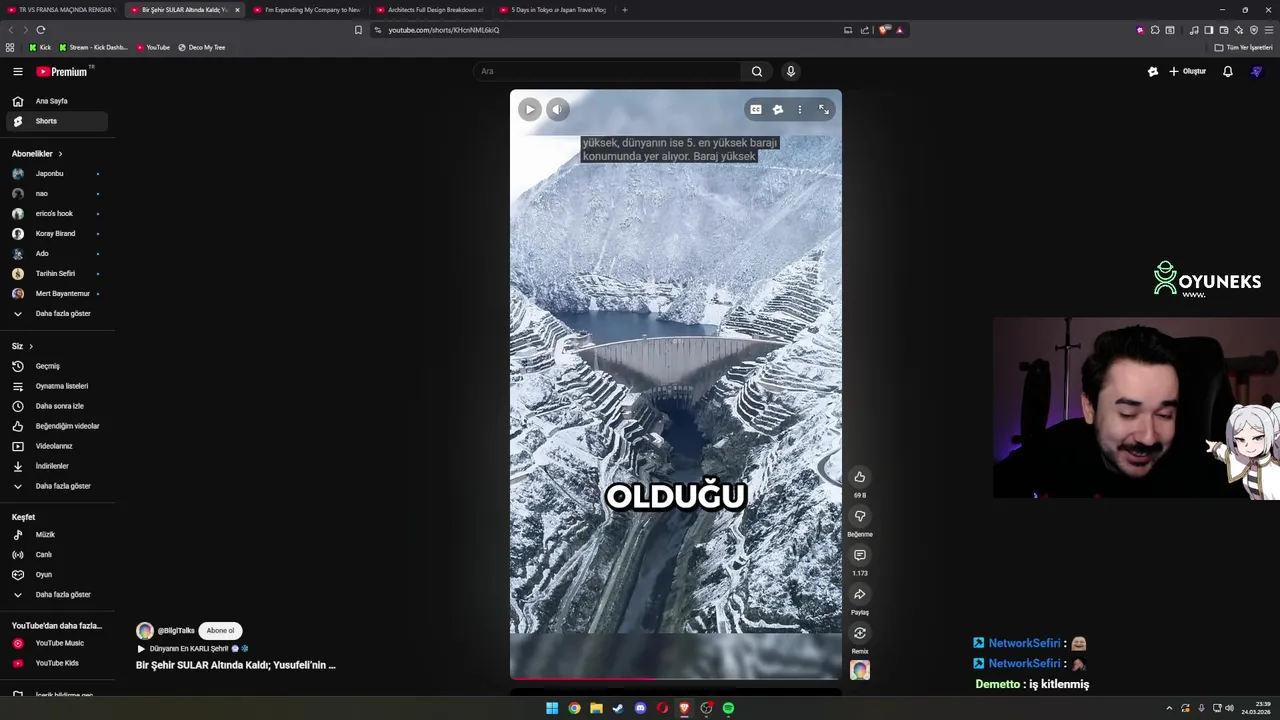Click the browser address bar URL

[443, 30]
